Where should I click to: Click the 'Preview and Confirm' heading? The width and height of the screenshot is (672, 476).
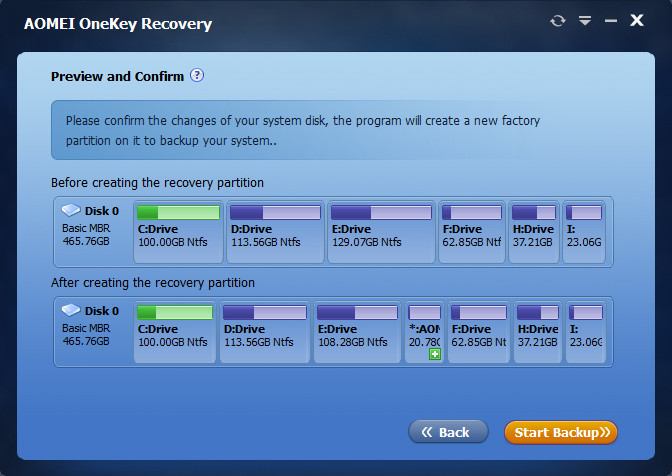pos(117,76)
